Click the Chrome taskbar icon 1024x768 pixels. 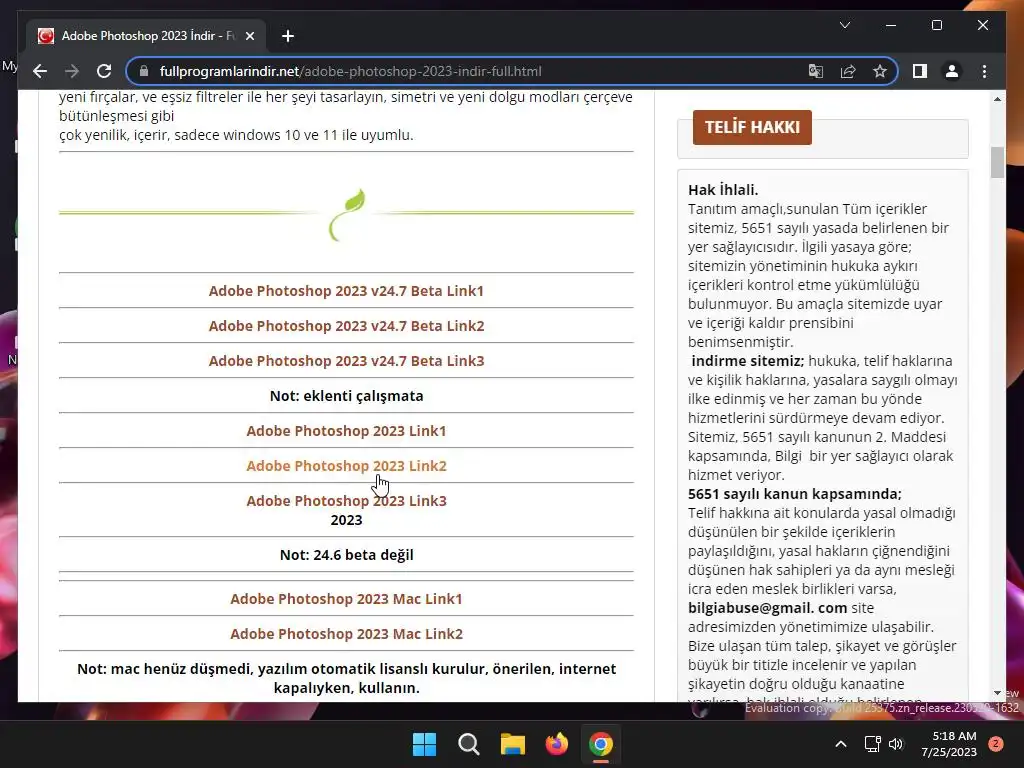click(601, 744)
